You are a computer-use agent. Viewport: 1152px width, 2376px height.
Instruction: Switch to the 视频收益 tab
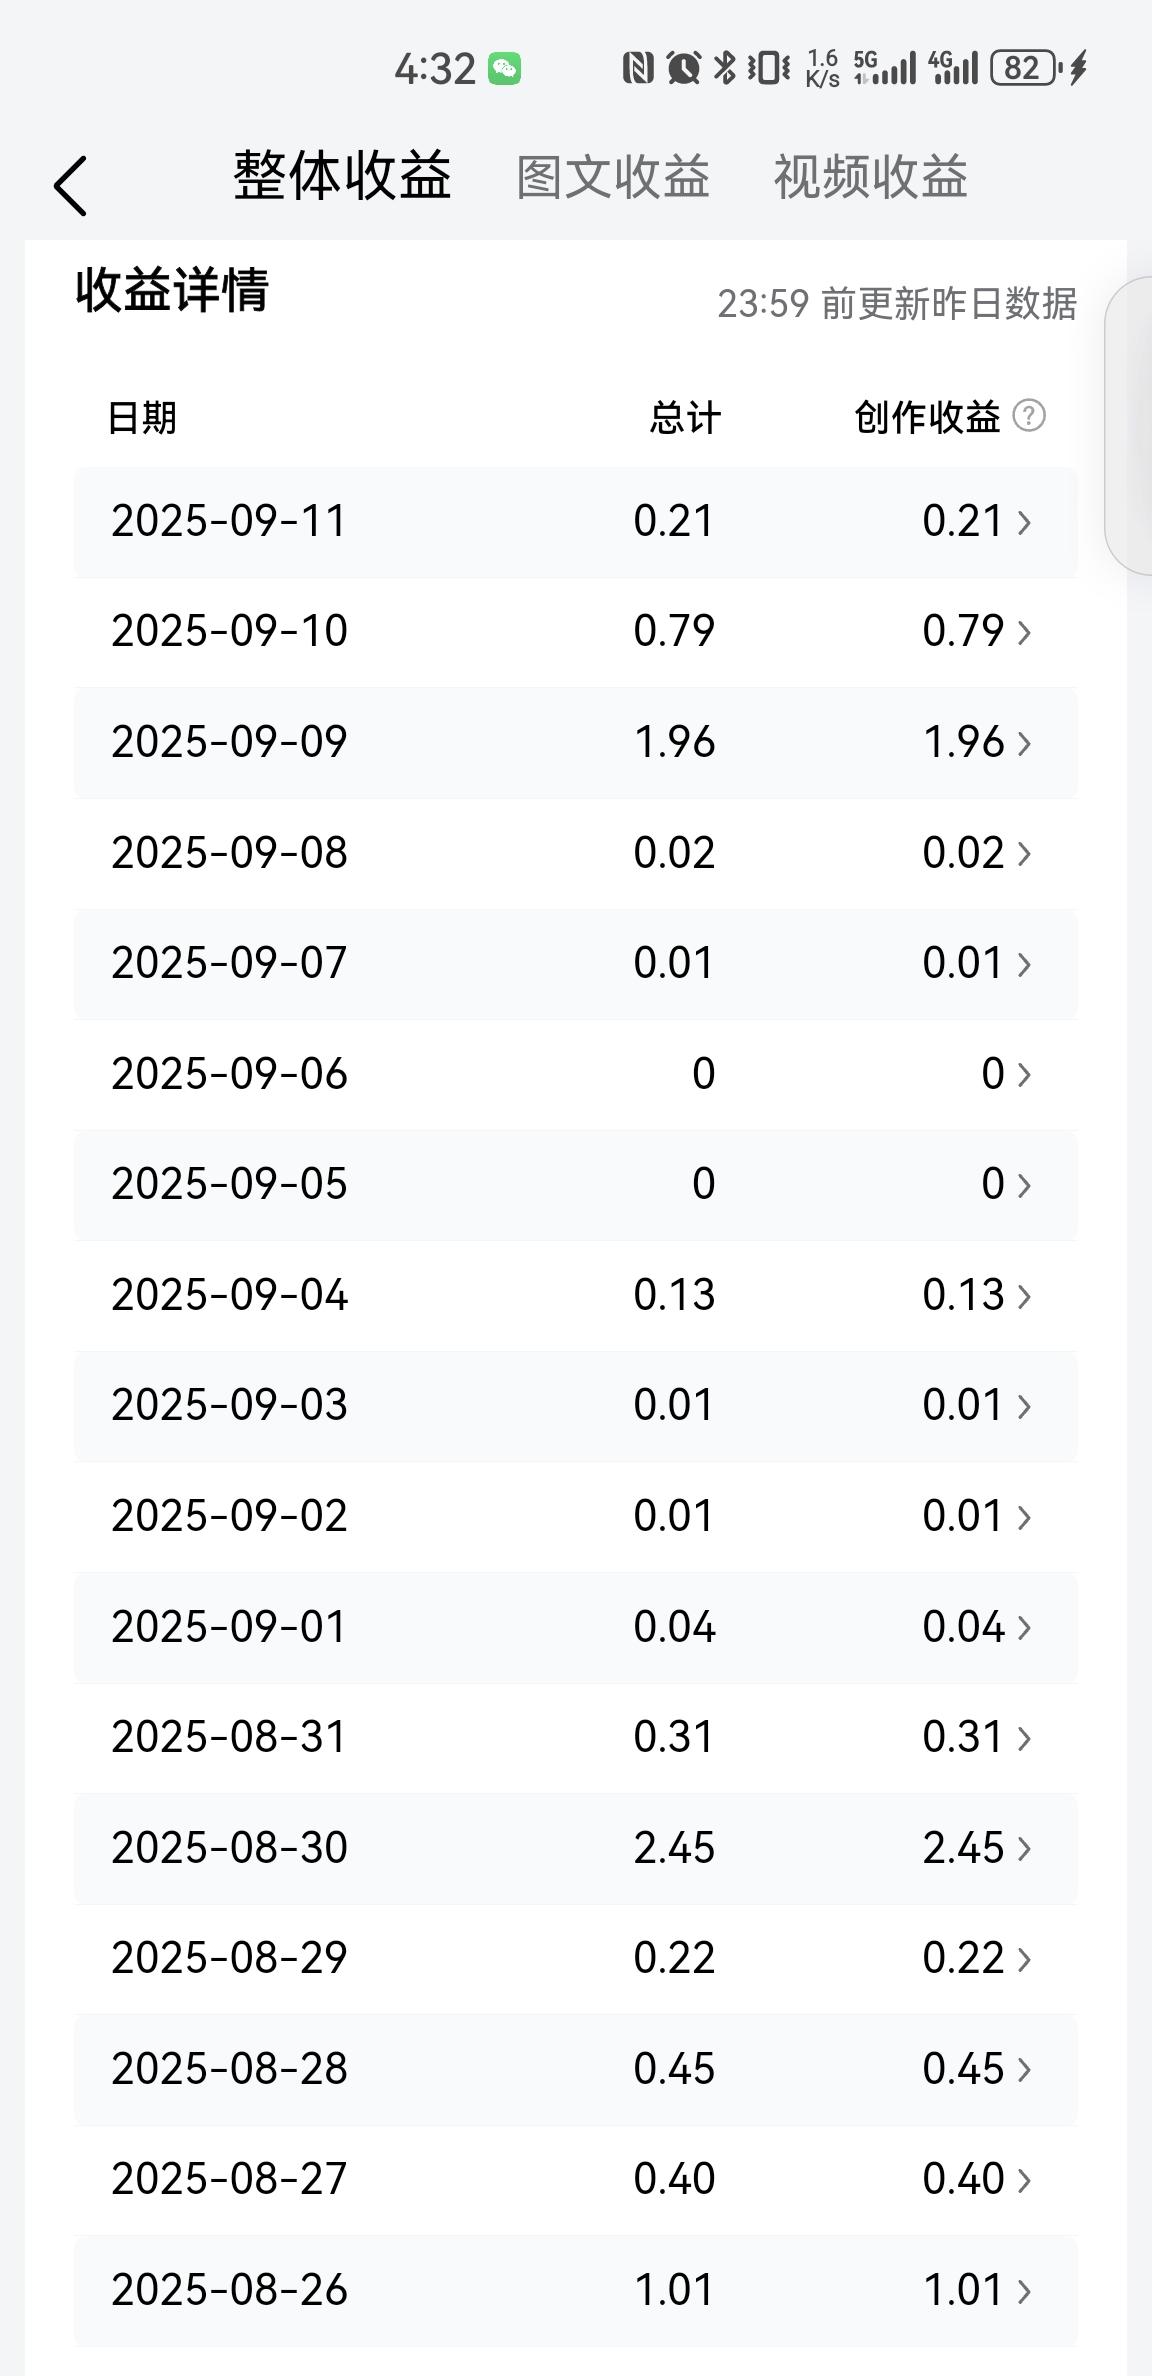coord(870,178)
